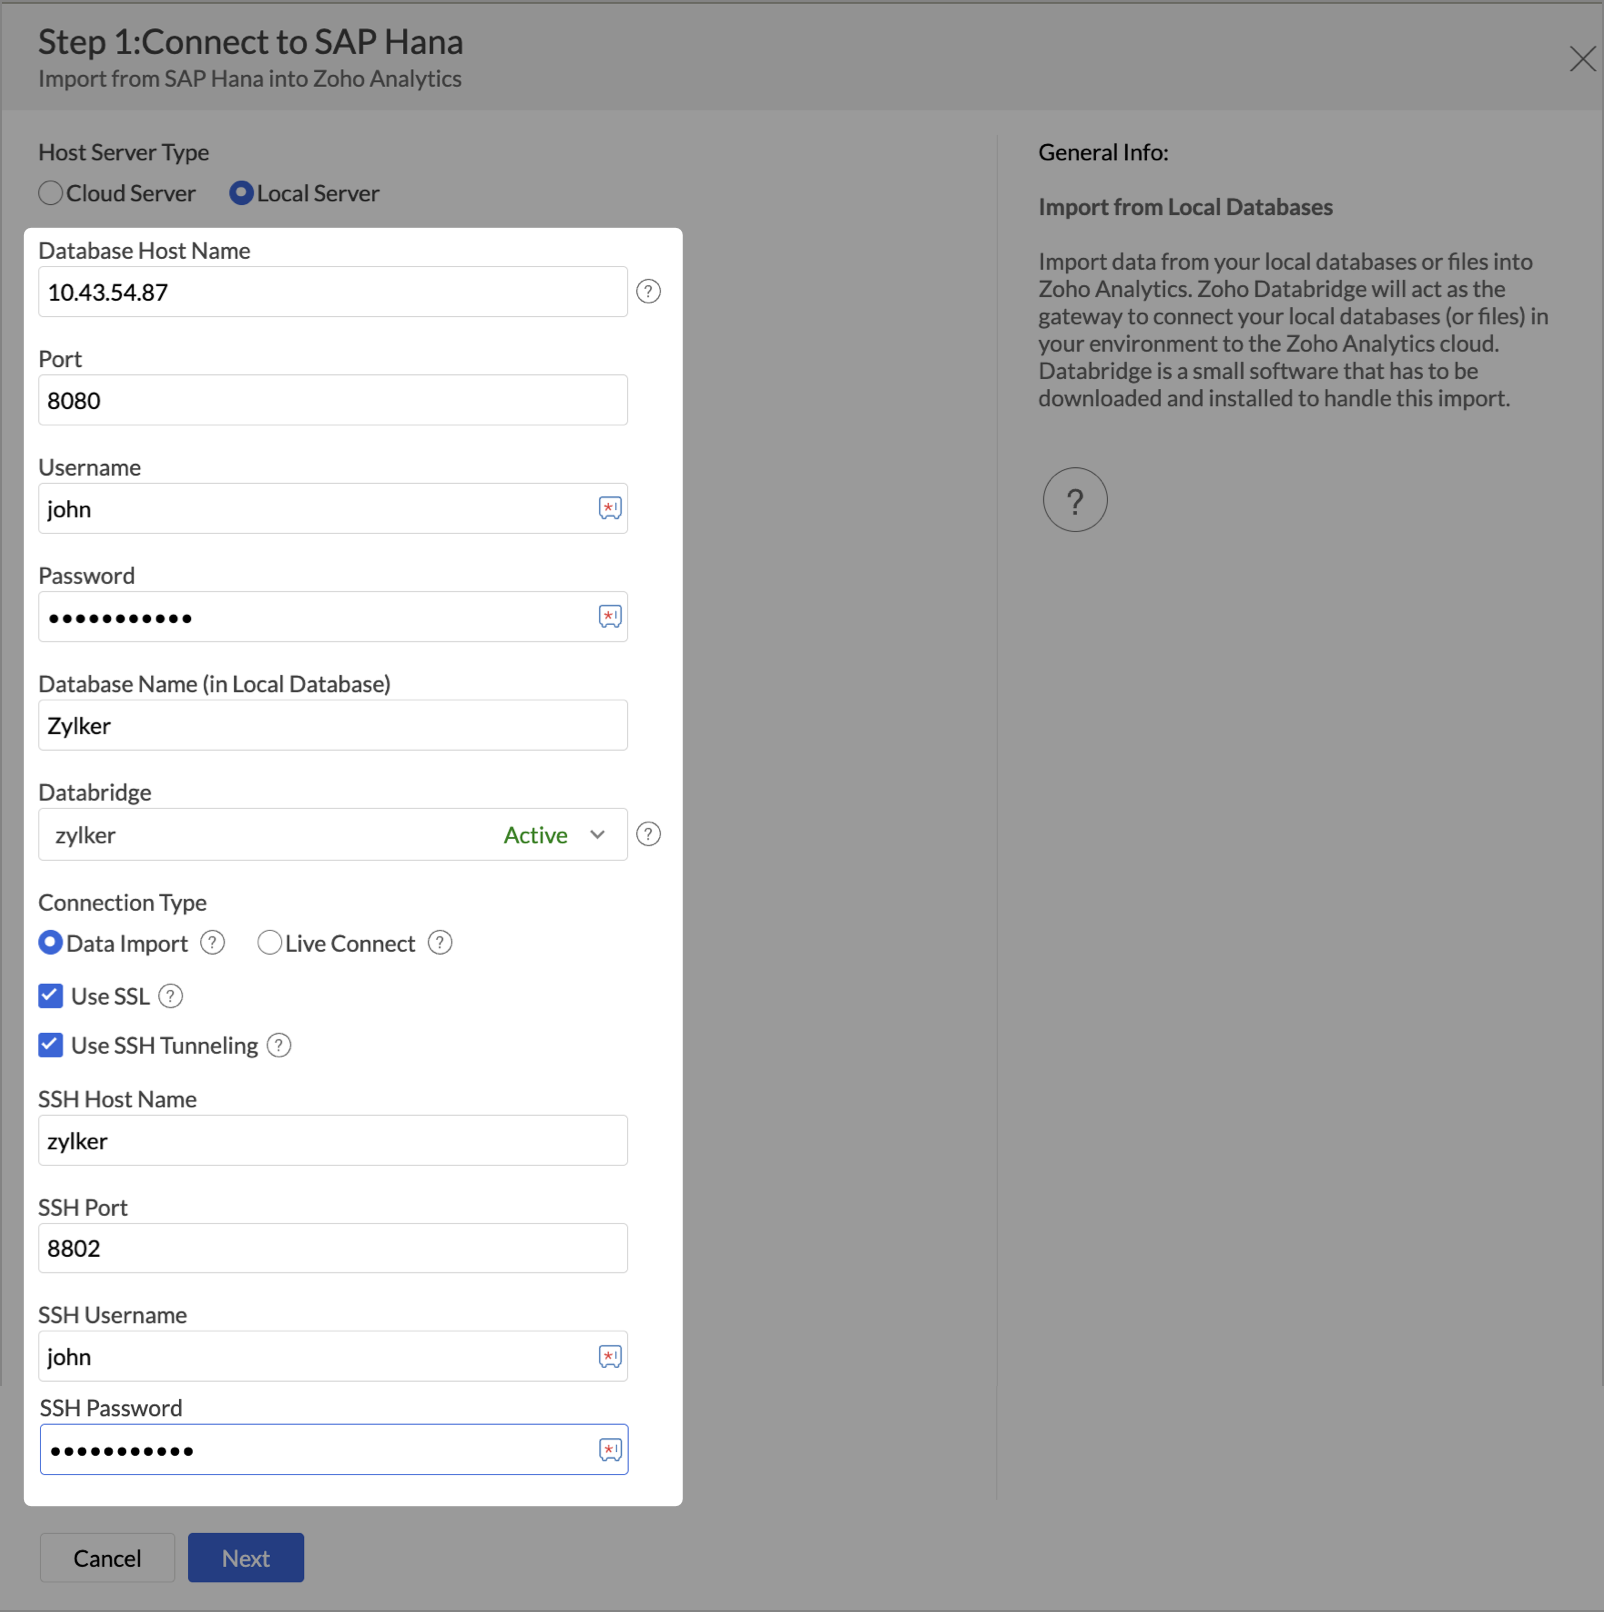
Task: Click help icon next to Use SSH Tunneling
Action: (x=279, y=1045)
